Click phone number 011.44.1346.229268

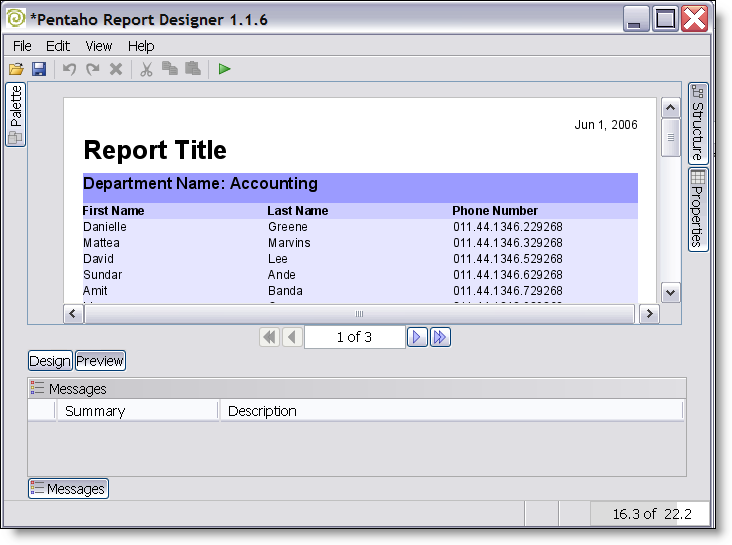tap(508, 227)
